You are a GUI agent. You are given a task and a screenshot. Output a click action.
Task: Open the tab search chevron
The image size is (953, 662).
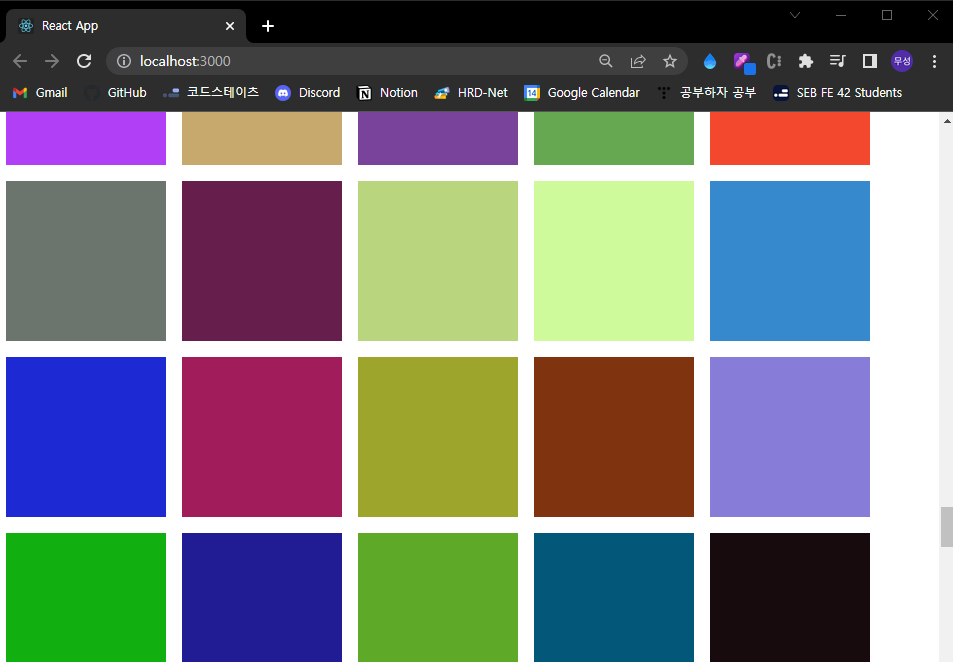click(x=794, y=15)
